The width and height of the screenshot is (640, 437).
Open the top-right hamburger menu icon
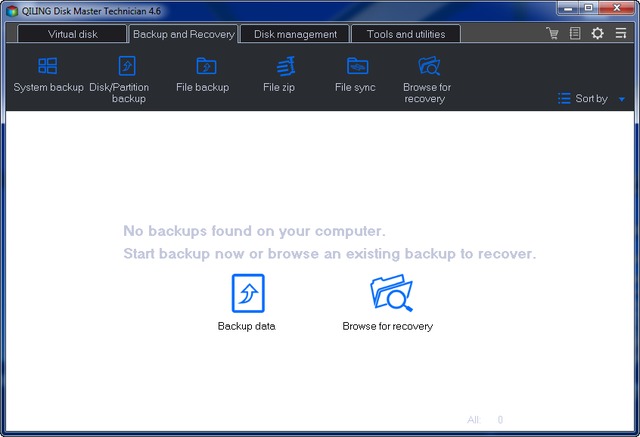click(621, 34)
